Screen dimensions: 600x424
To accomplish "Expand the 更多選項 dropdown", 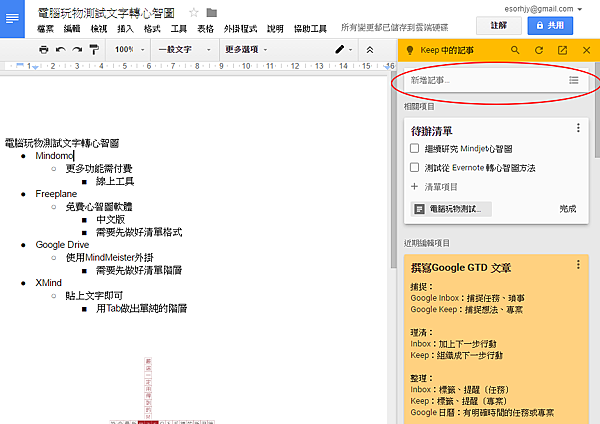I will click(246, 49).
